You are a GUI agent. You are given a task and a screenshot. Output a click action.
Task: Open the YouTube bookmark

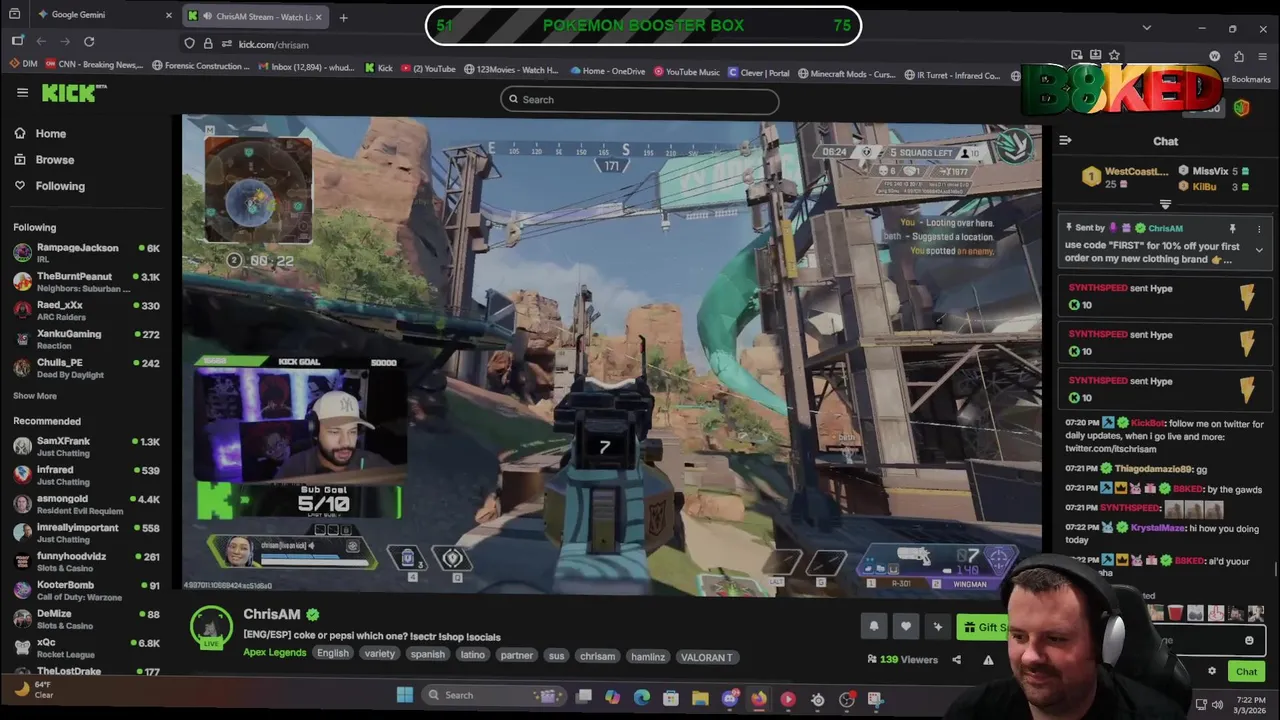pos(428,69)
